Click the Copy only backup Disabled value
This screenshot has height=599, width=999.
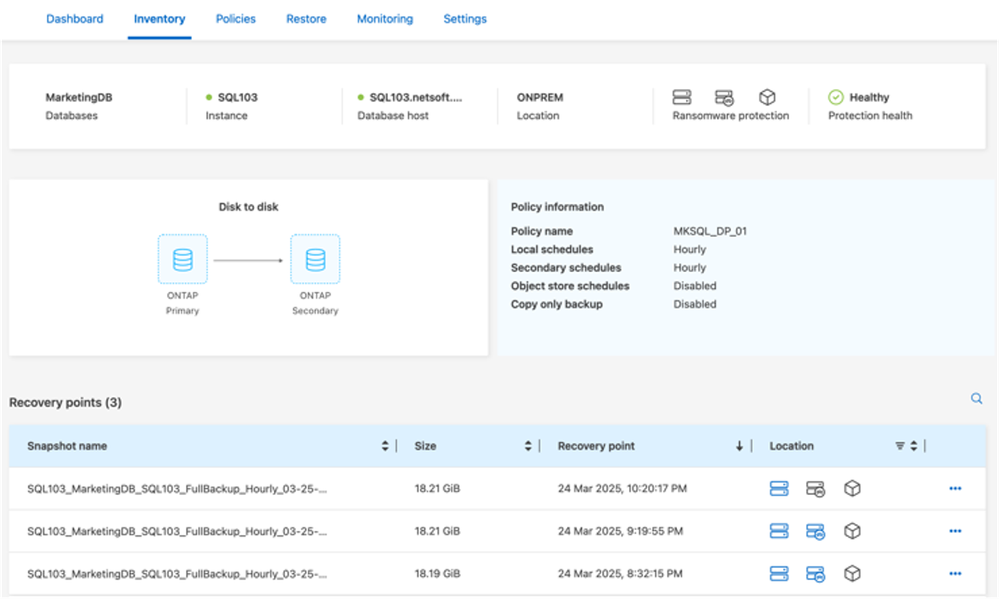pos(695,305)
